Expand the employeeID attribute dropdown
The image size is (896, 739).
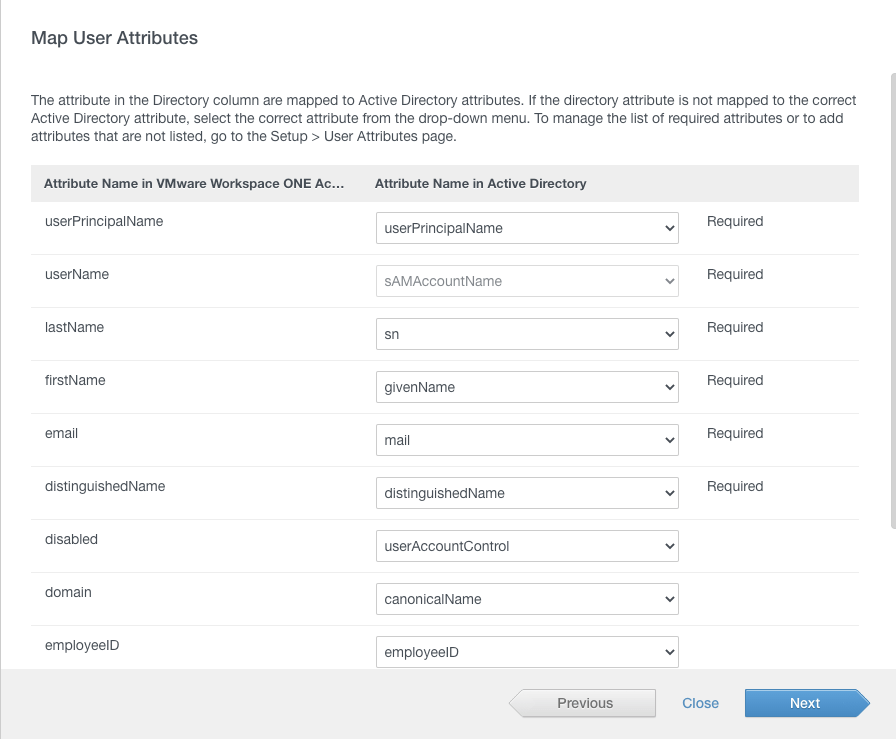pyautogui.click(x=527, y=652)
